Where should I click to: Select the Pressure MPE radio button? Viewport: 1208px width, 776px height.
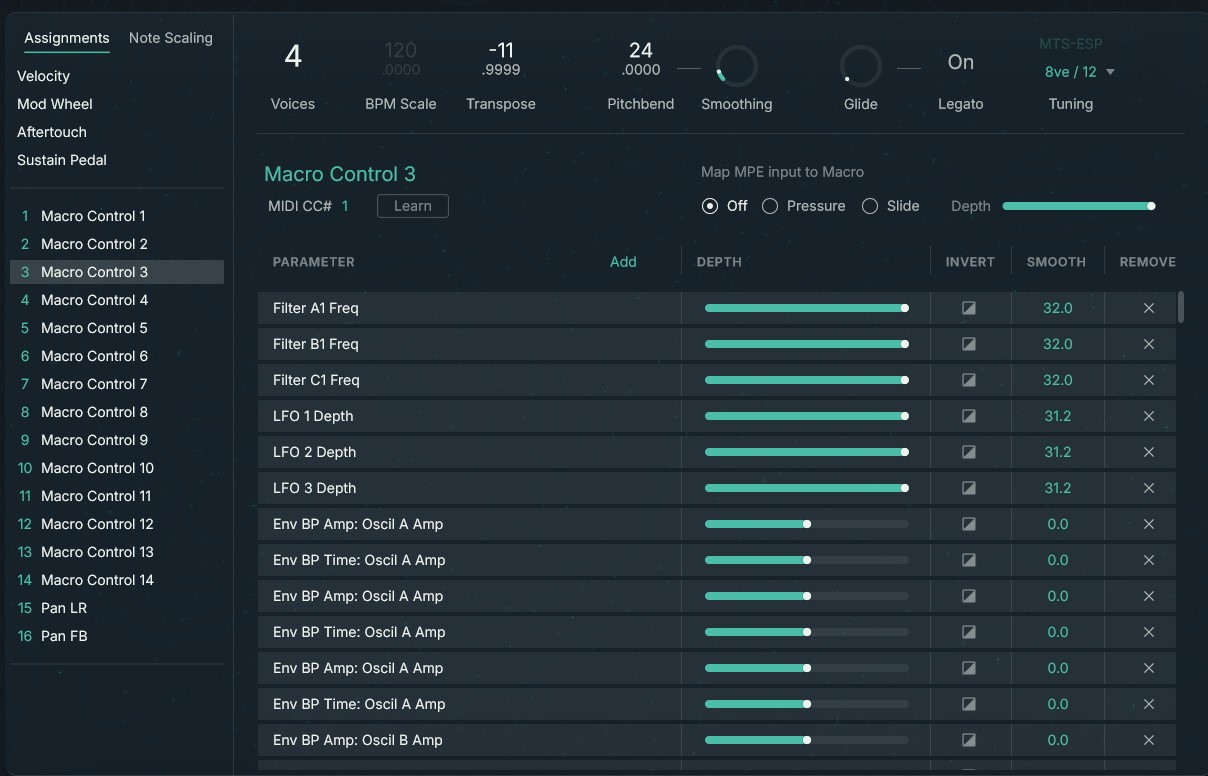[x=770, y=206]
